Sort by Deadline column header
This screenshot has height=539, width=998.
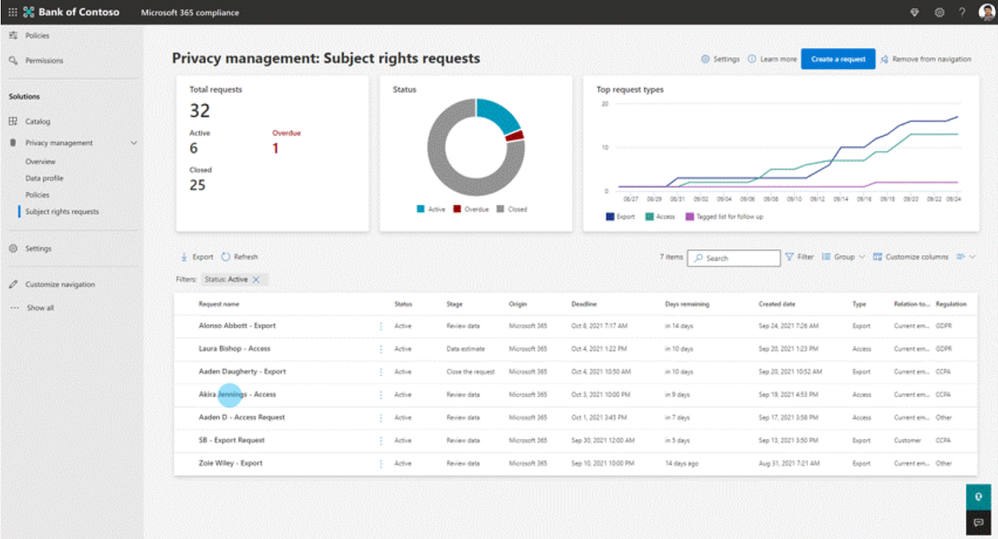(584, 304)
